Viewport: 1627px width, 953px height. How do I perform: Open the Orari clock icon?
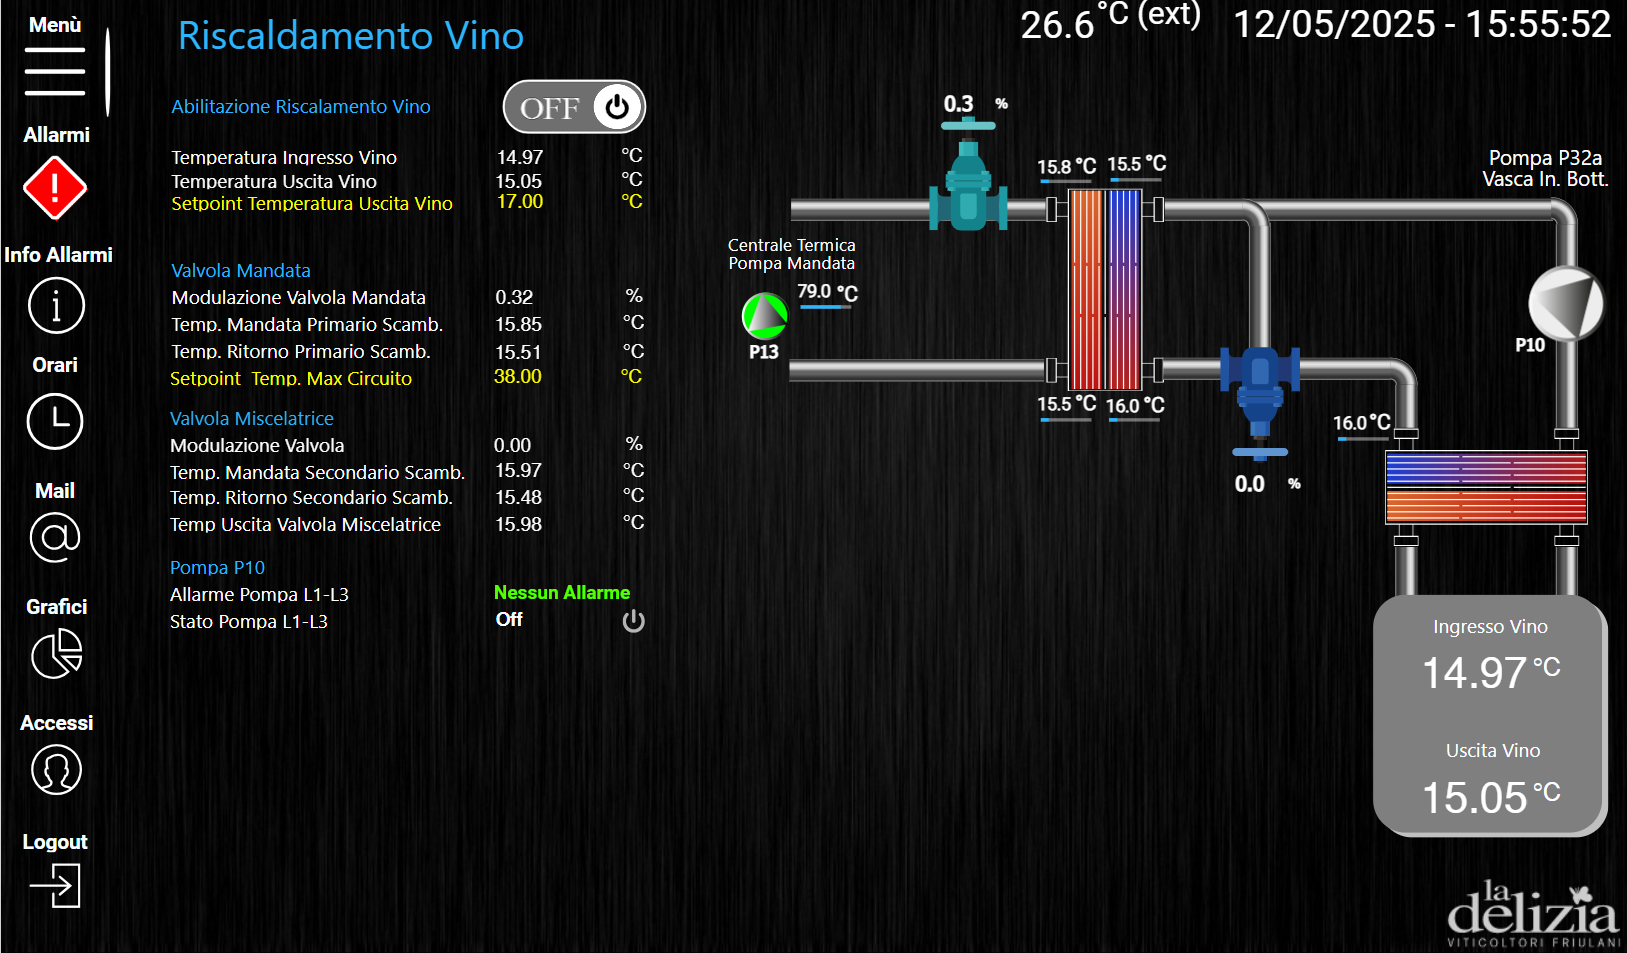pos(55,421)
